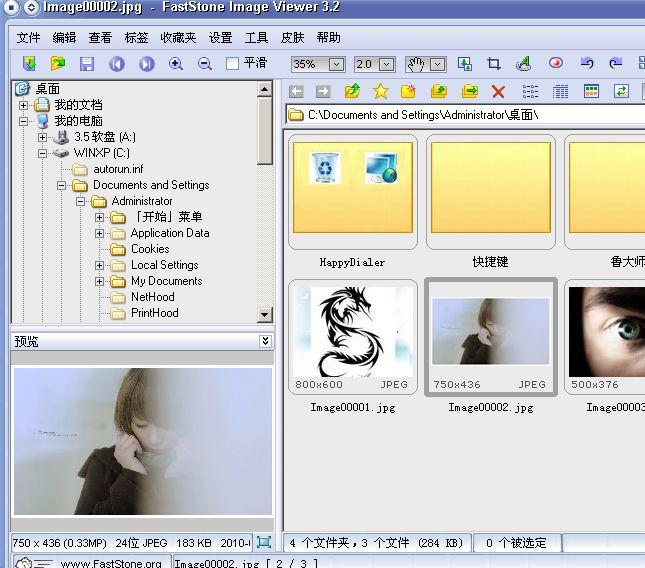The height and width of the screenshot is (568, 645).
Task: Collapse the 预览 preview panel chevron
Action: (265, 341)
